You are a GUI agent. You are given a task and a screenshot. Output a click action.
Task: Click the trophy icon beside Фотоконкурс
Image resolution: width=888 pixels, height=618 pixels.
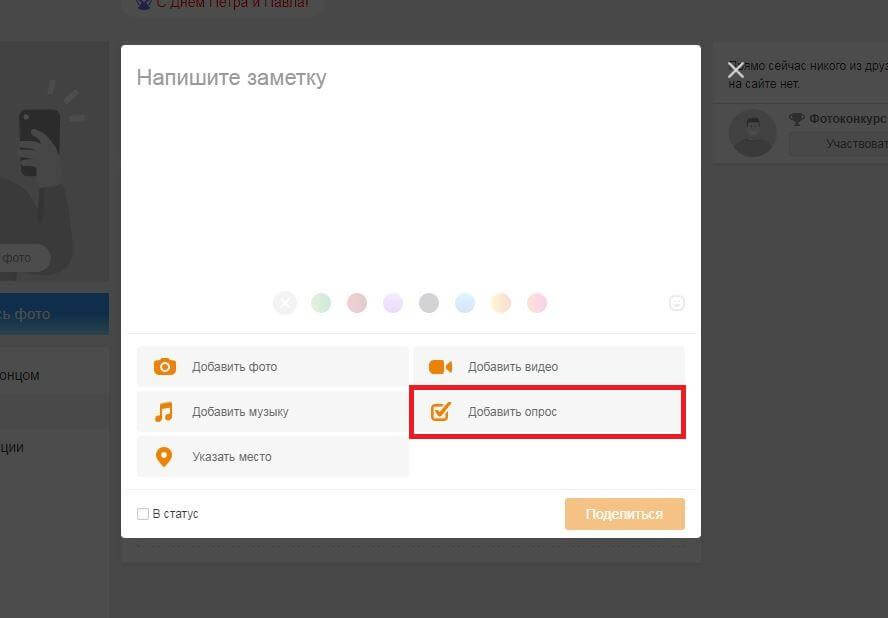click(796, 119)
